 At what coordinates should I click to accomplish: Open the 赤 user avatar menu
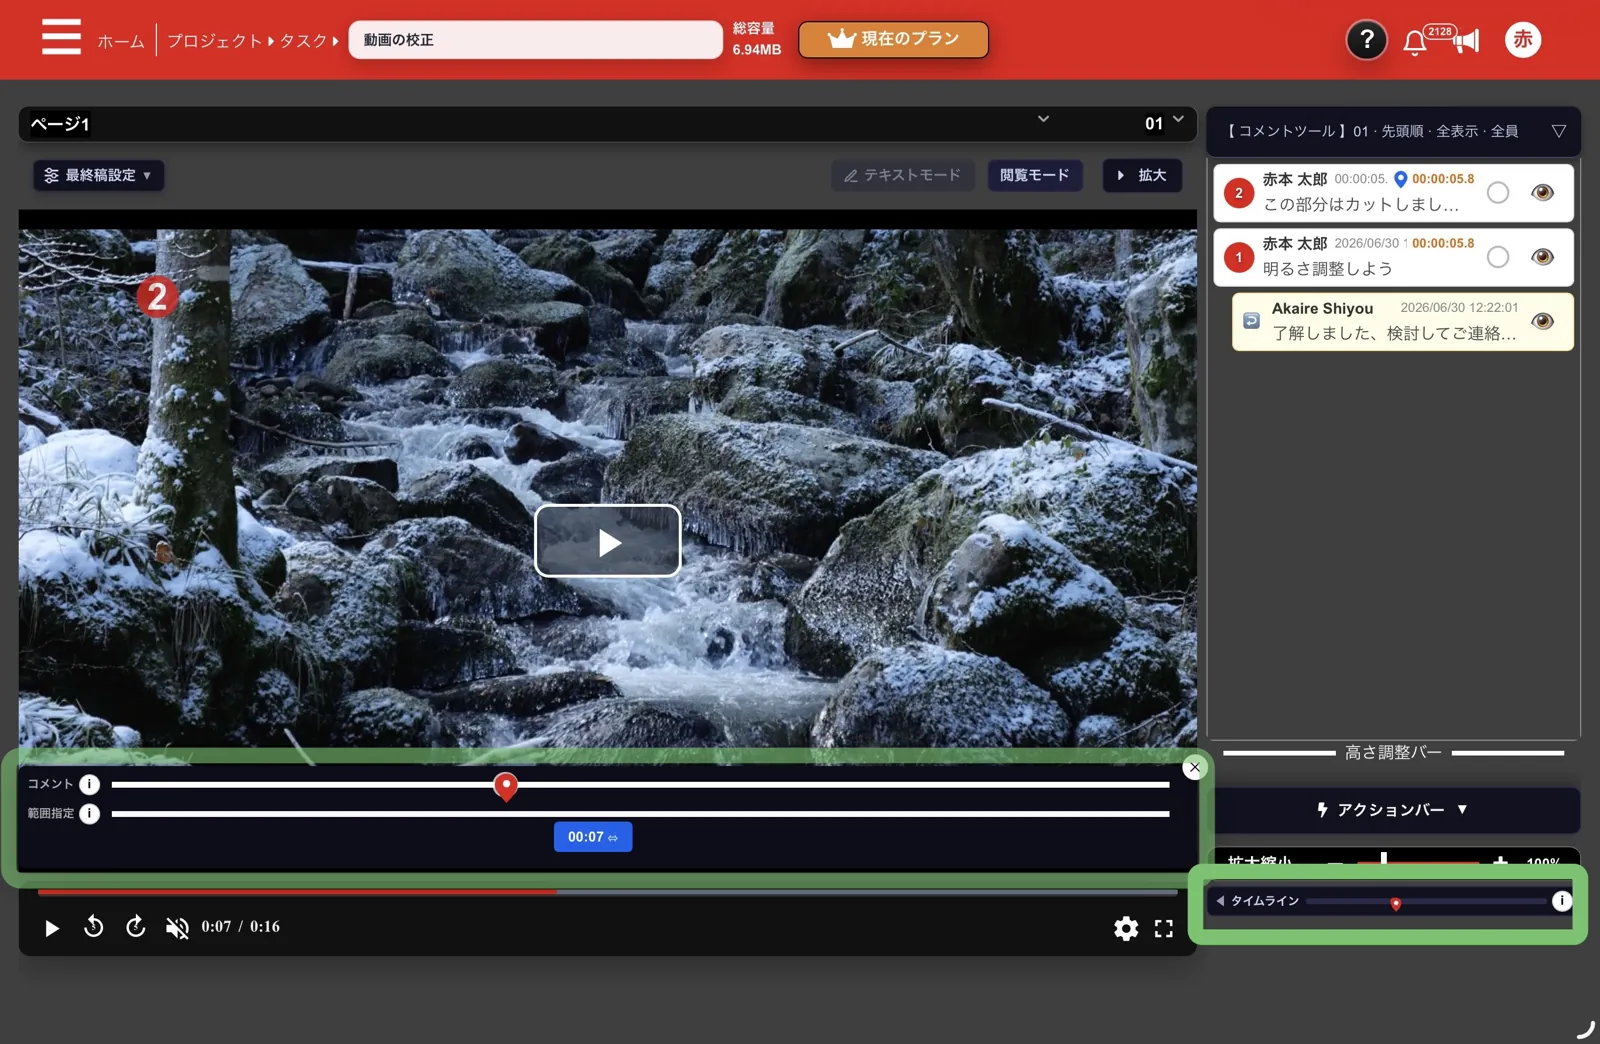coord(1522,40)
